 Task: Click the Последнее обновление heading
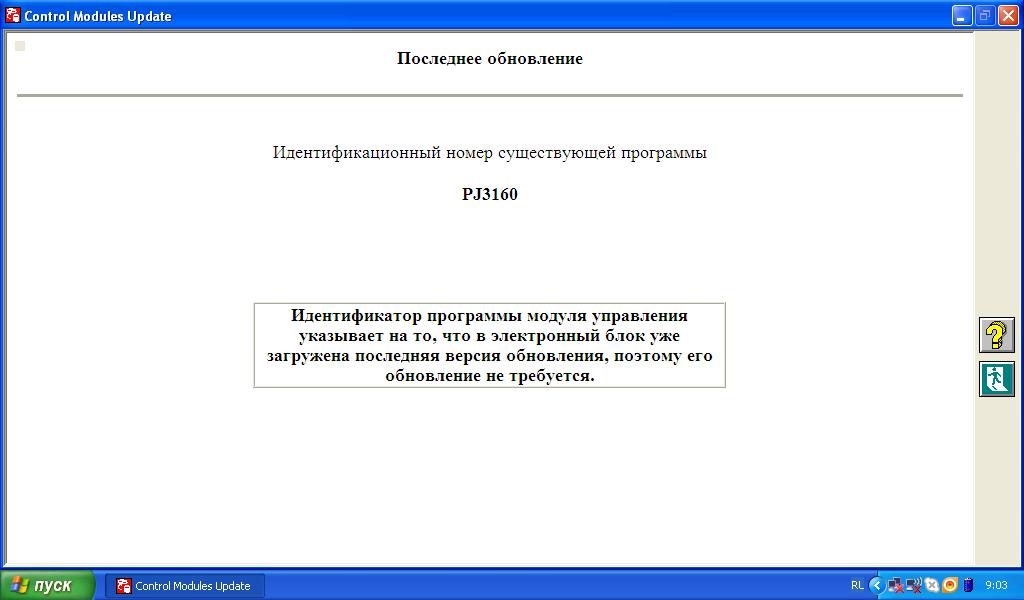pos(489,58)
